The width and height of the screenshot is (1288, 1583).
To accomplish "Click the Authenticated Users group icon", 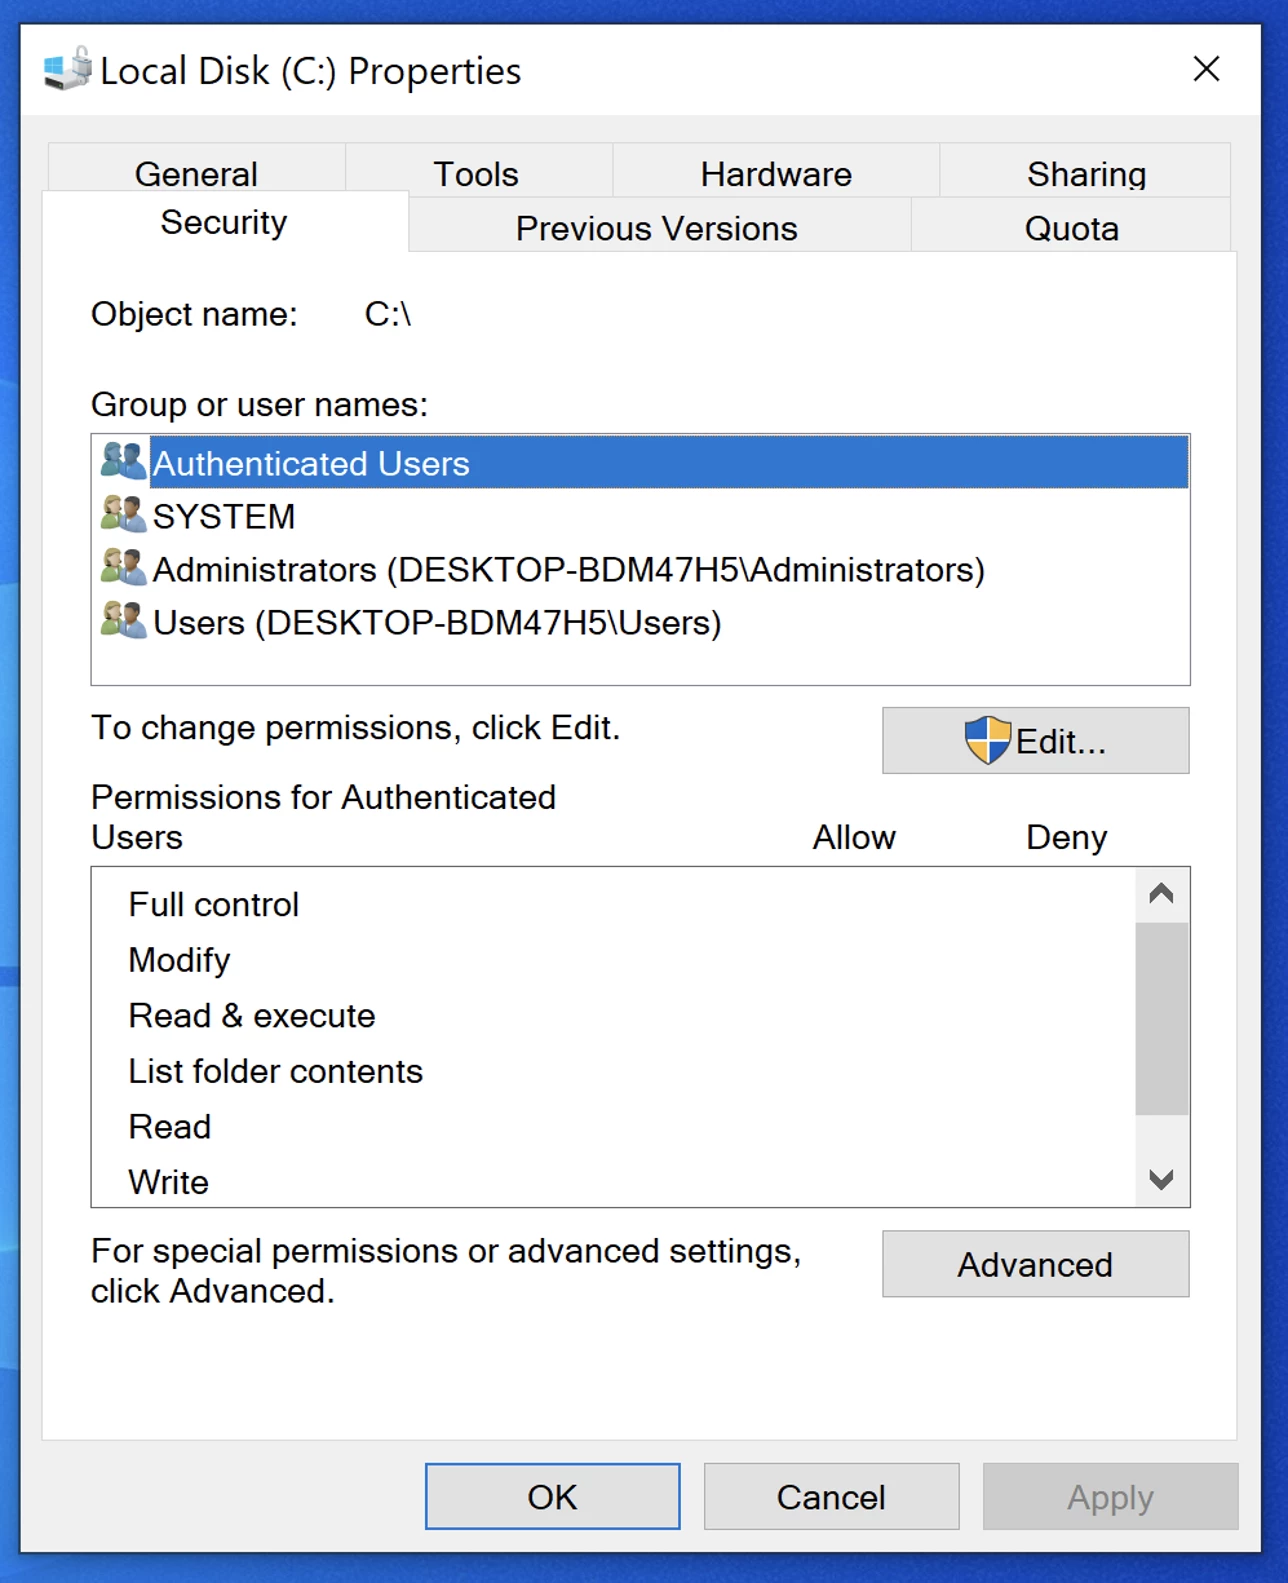I will click(123, 461).
